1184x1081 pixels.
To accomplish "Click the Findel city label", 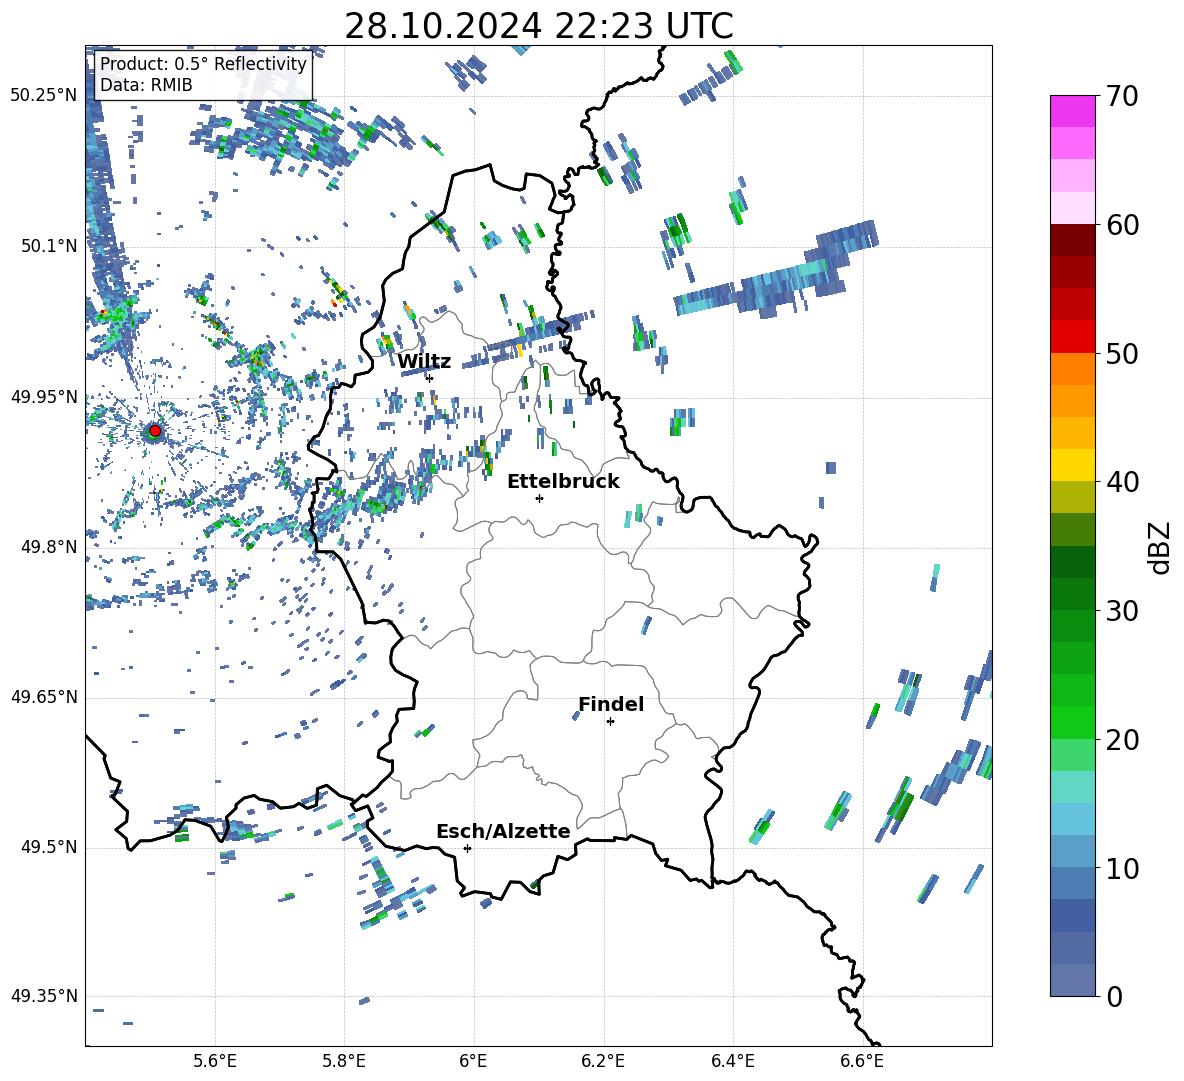I will tap(611, 704).
